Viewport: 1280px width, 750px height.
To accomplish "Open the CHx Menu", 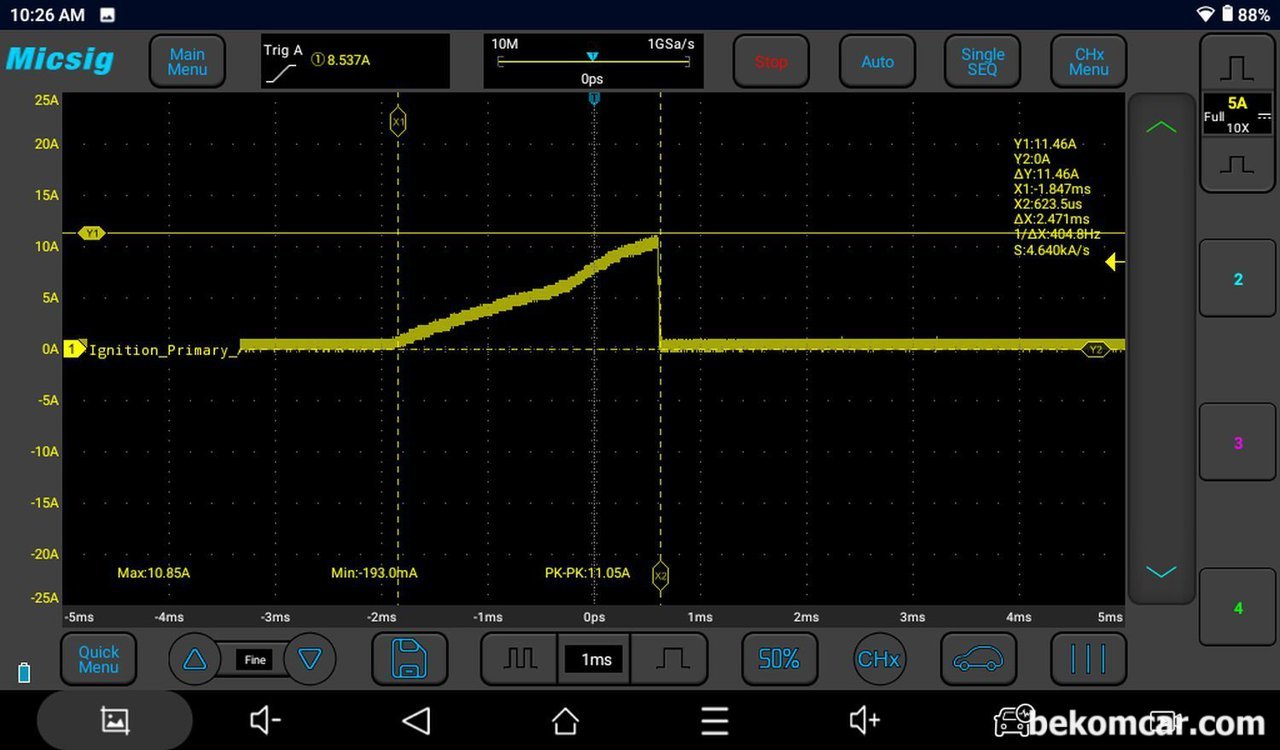I will point(1089,62).
